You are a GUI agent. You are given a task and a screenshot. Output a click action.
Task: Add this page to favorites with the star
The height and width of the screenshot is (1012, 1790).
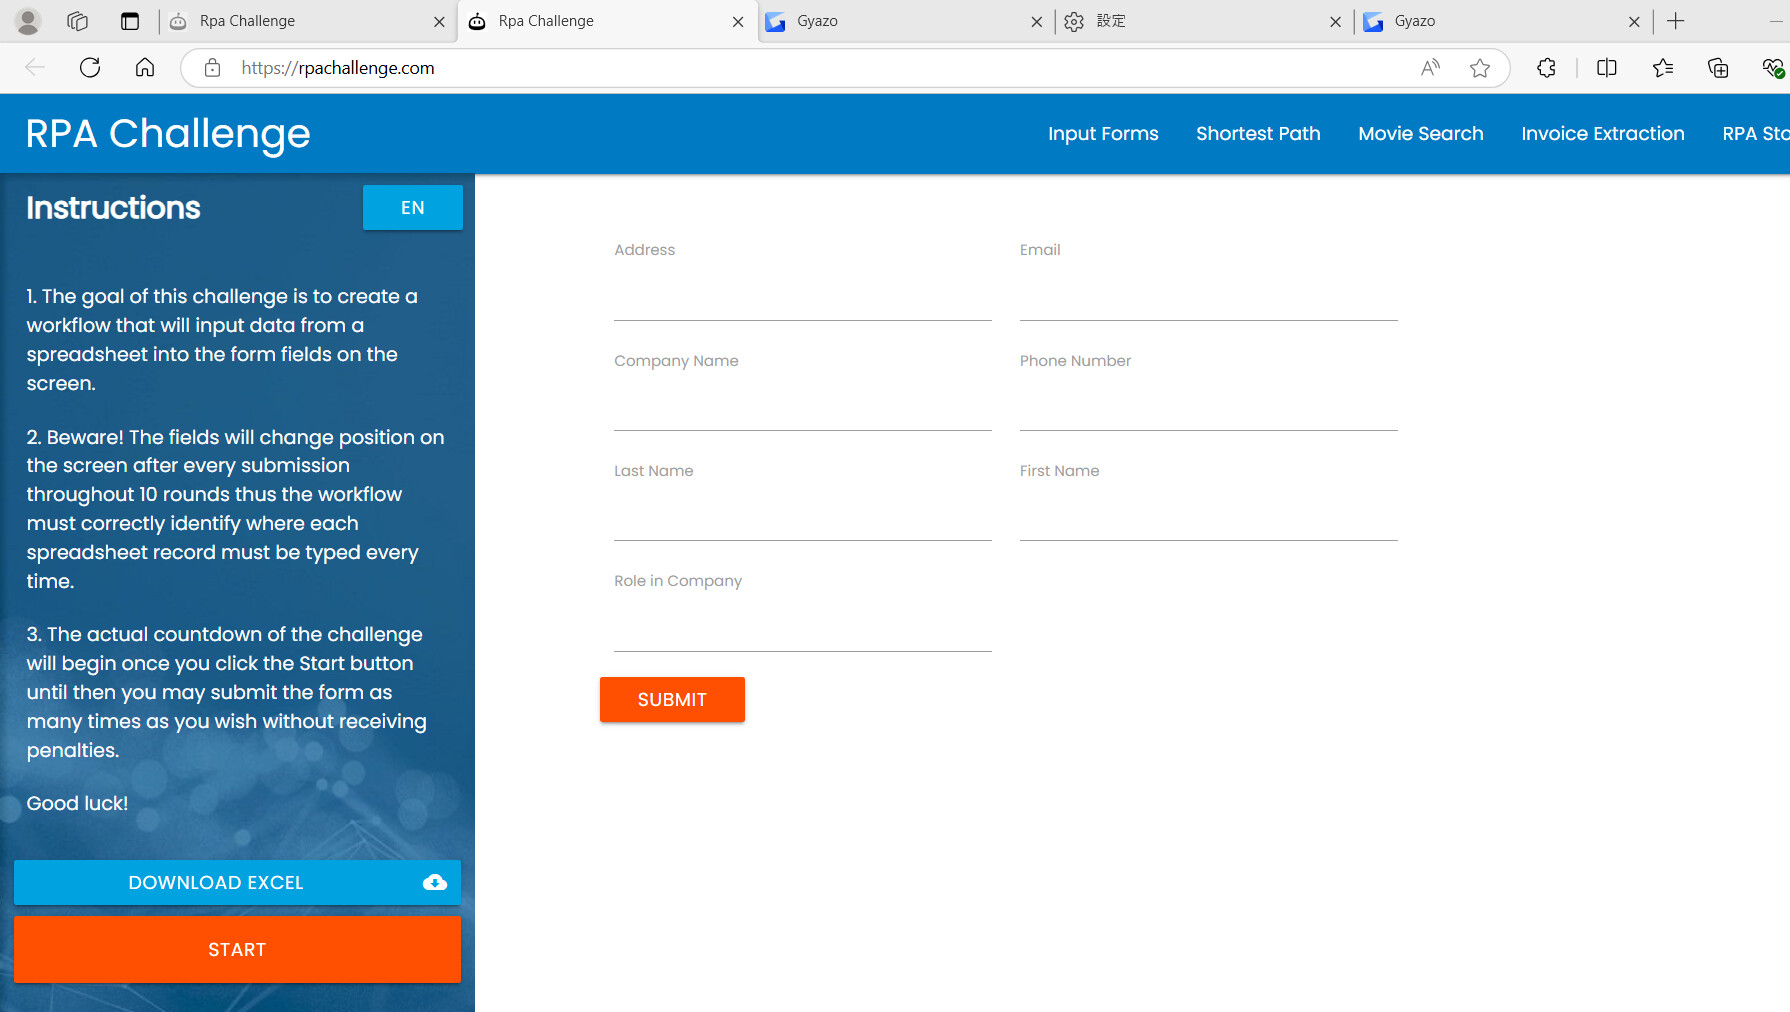[x=1480, y=68]
